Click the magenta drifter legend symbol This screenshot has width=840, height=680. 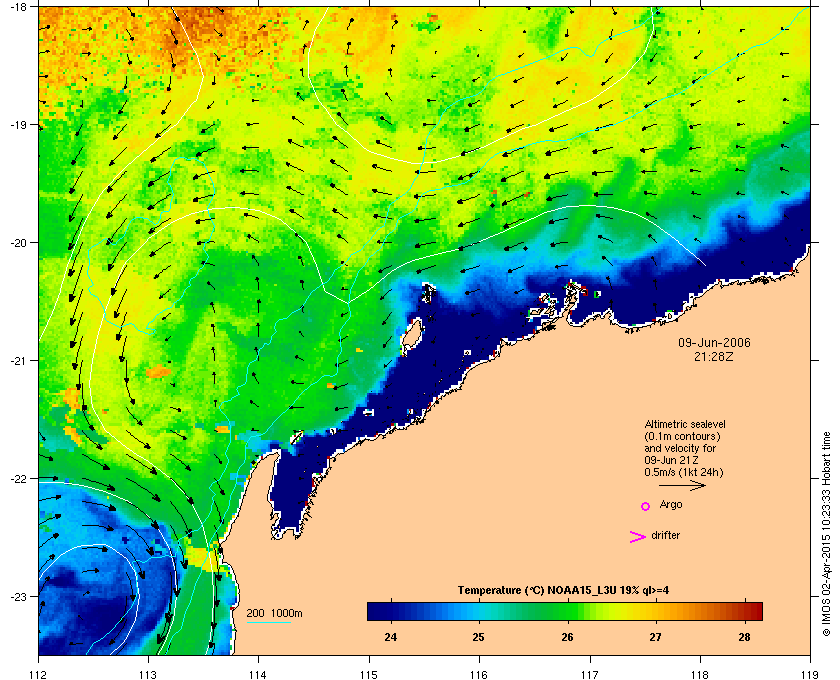tap(637, 537)
